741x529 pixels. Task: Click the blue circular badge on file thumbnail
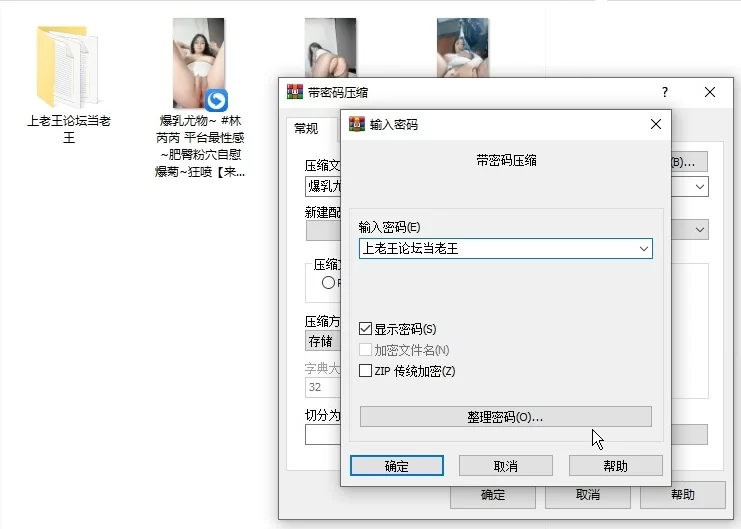216,100
